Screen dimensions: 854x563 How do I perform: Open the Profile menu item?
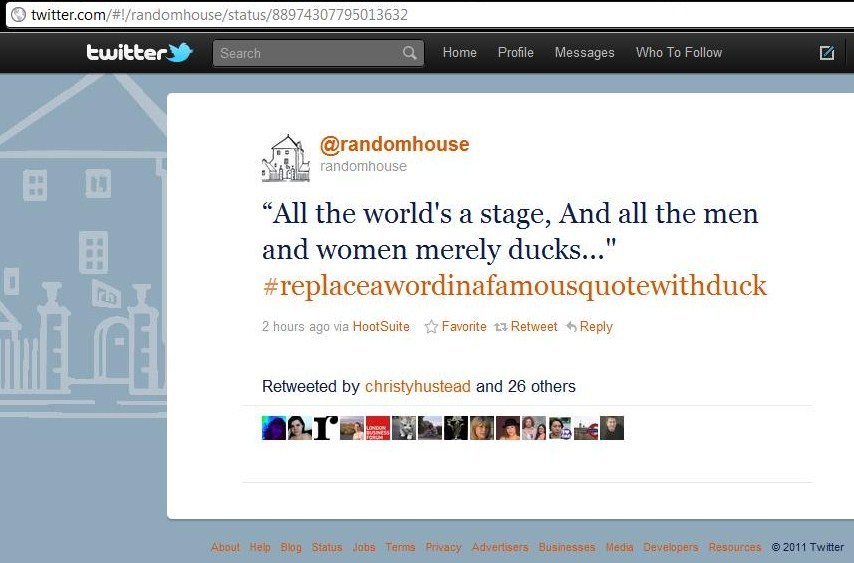(516, 52)
